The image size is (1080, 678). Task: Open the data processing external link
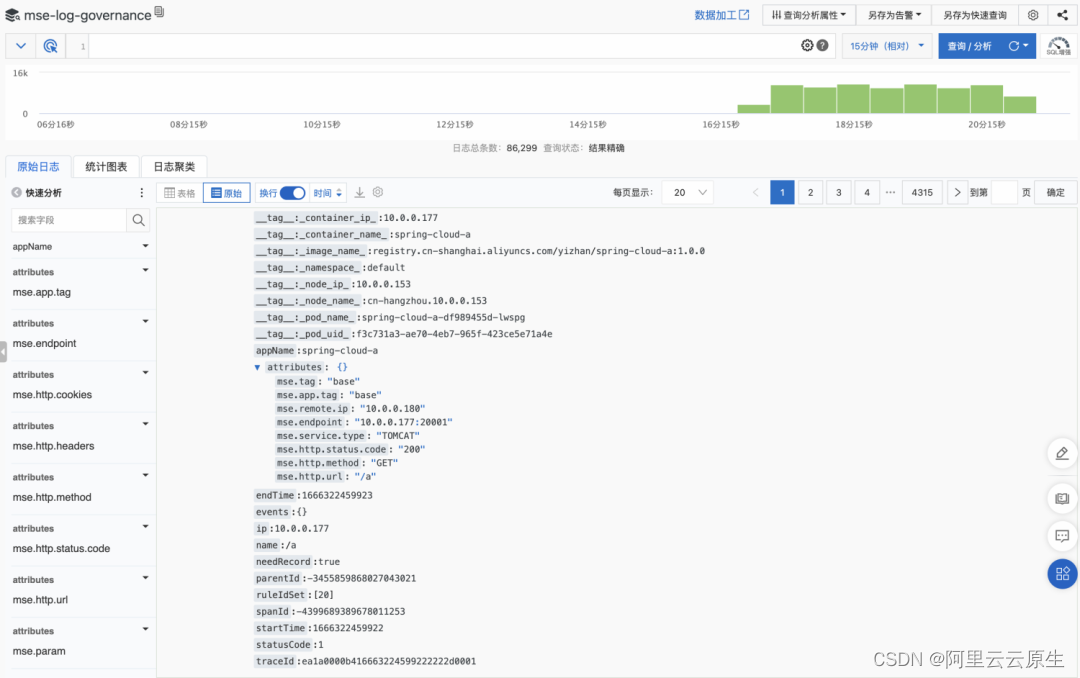click(x=721, y=14)
